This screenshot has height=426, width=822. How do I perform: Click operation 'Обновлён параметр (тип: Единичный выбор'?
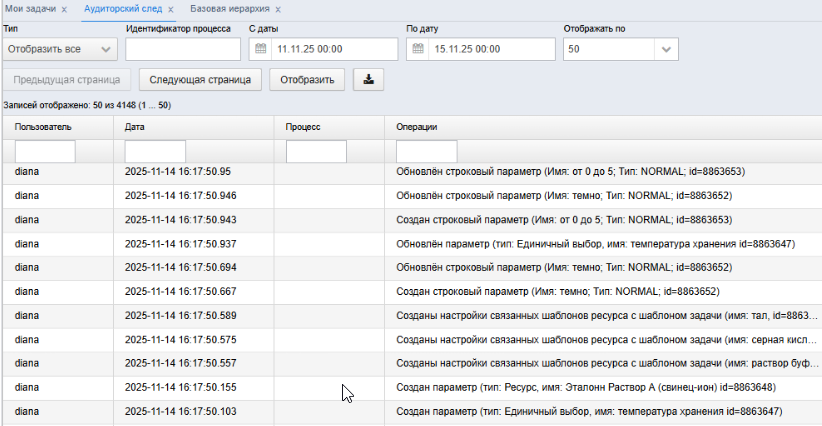click(596, 244)
